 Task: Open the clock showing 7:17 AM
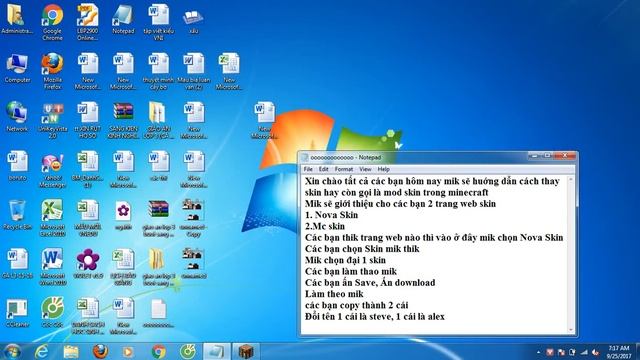619,352
